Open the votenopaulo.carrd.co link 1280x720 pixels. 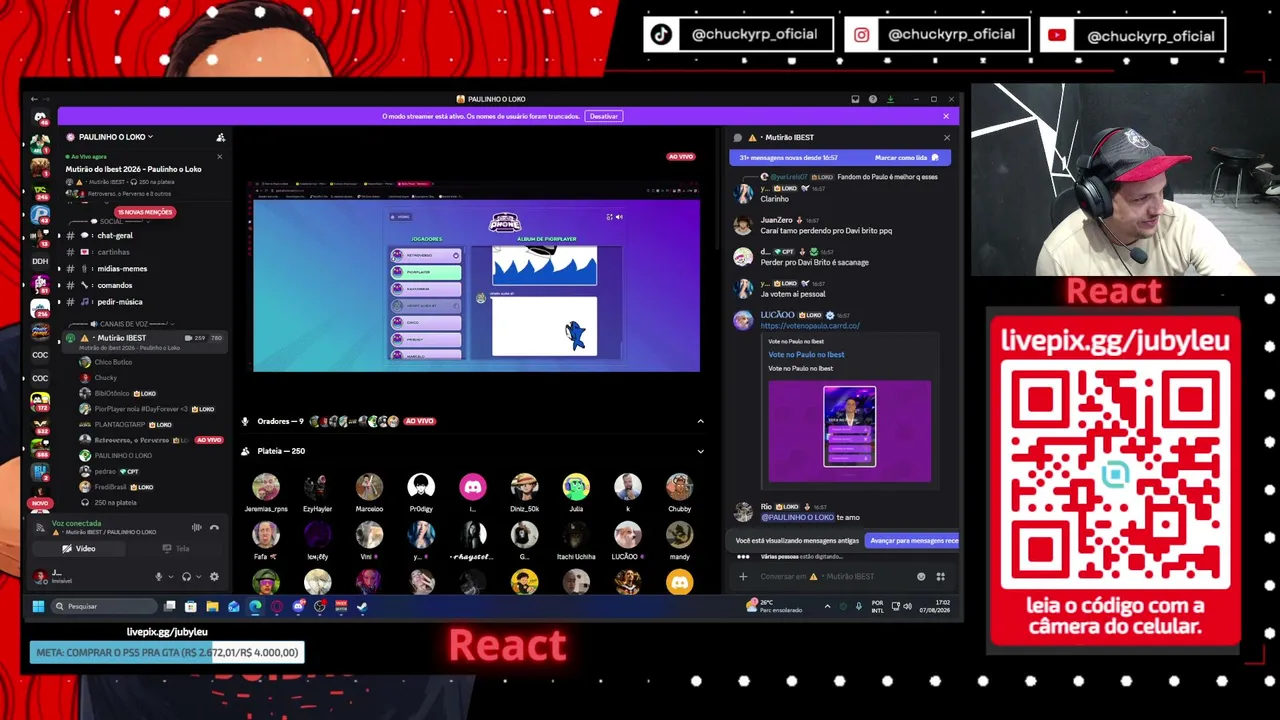tap(810, 326)
